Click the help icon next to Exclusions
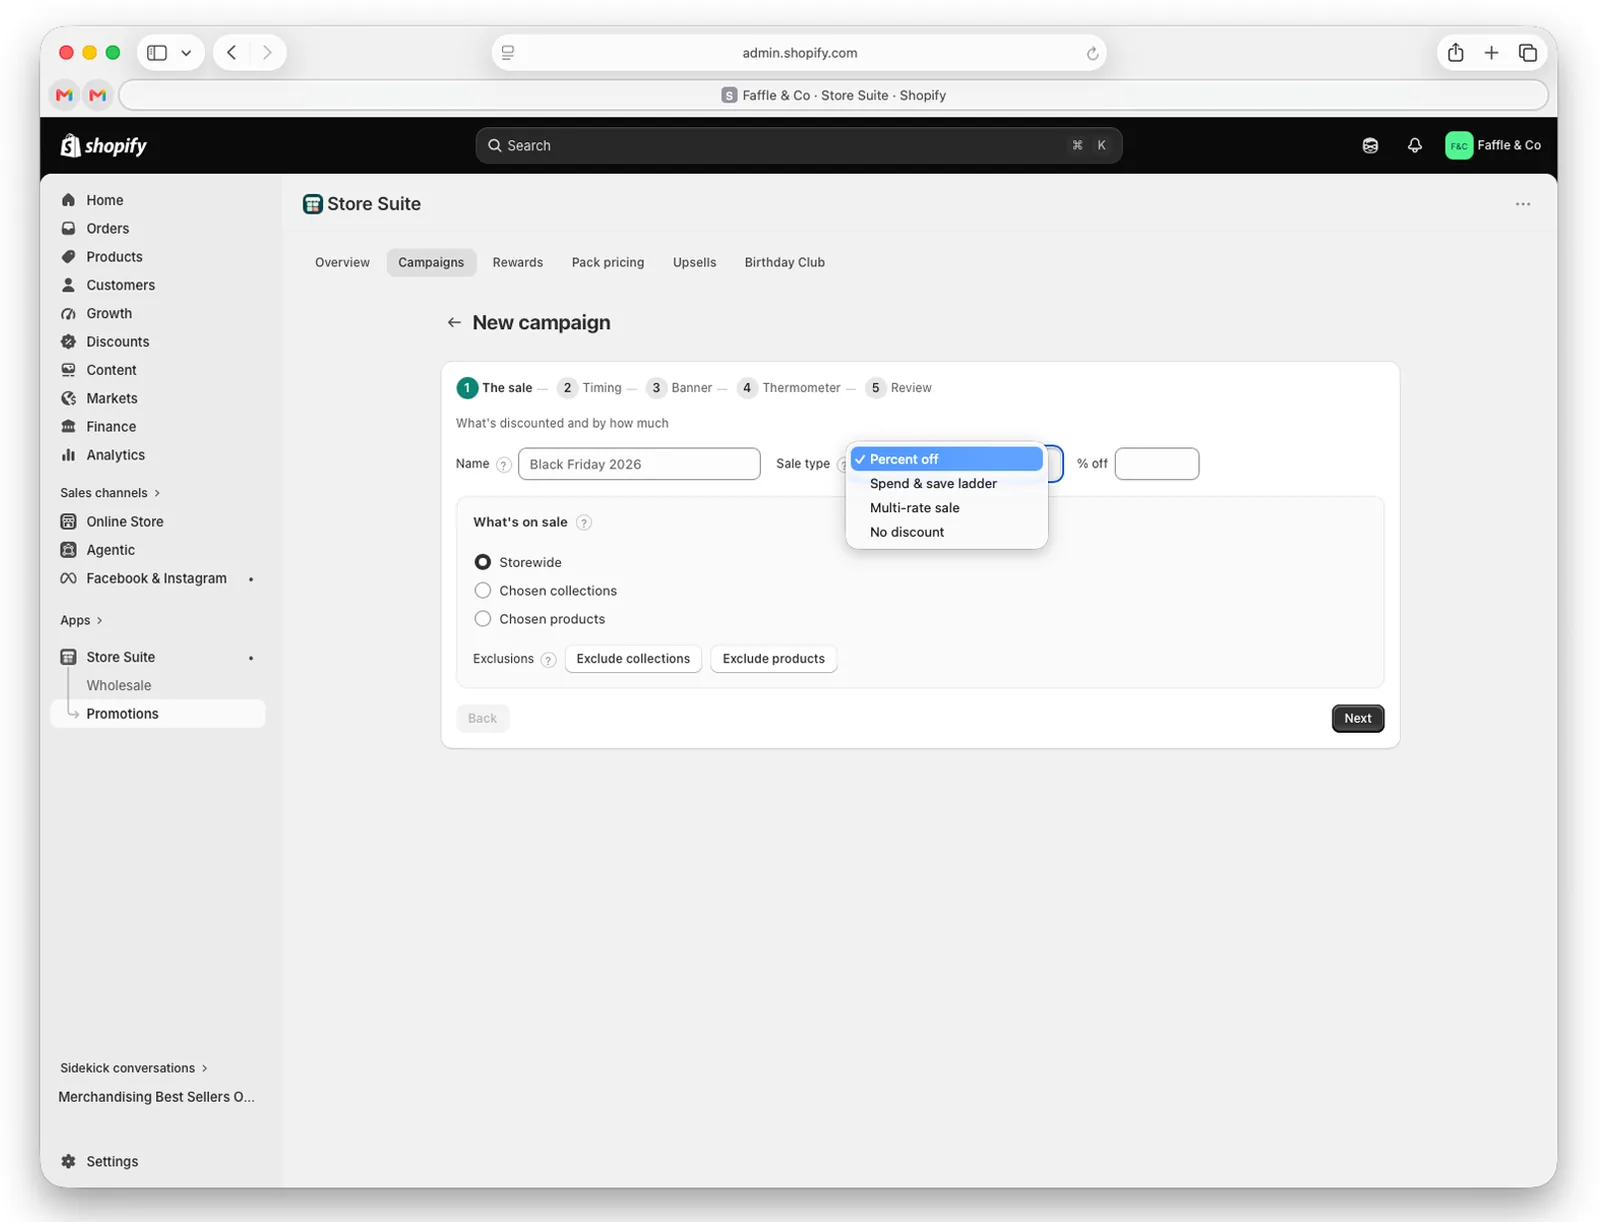This screenshot has width=1600, height=1222. 548,660
